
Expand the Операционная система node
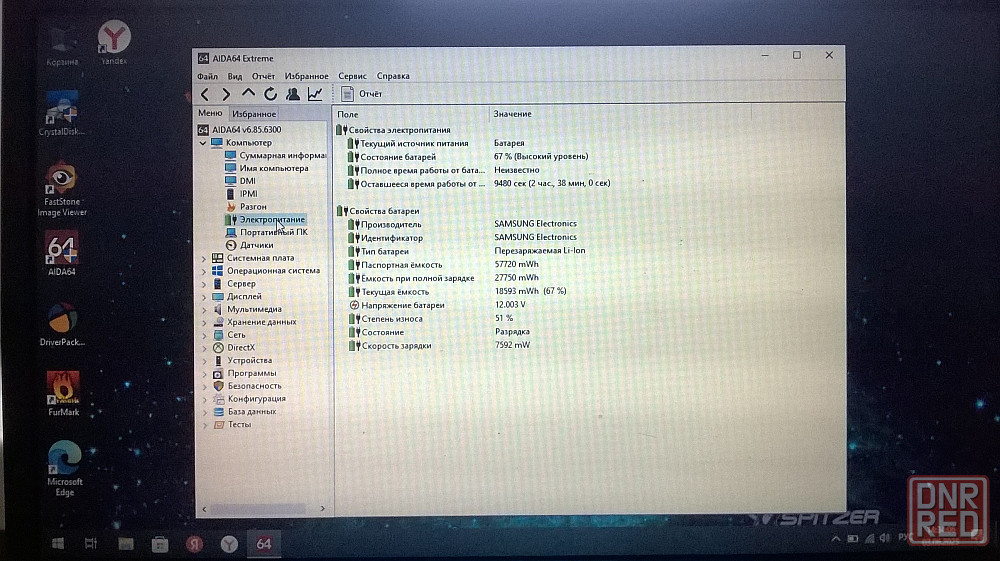coord(204,272)
